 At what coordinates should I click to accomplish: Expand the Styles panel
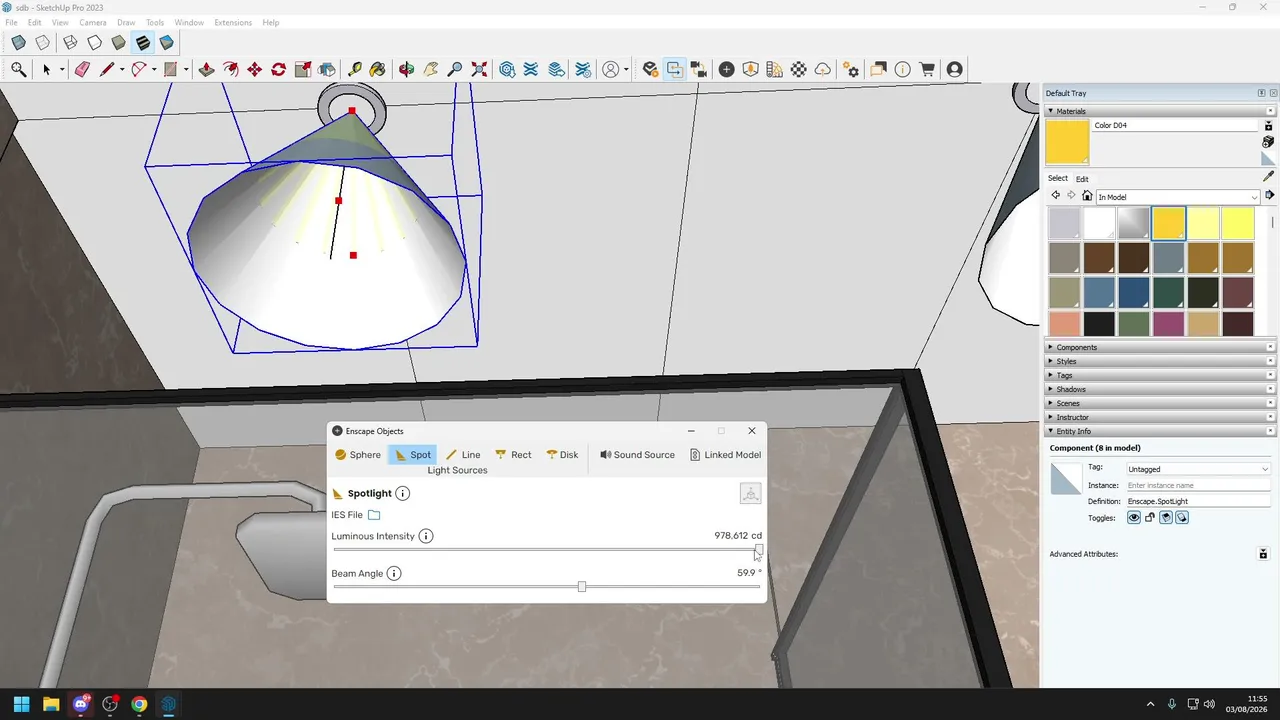pos(1160,361)
